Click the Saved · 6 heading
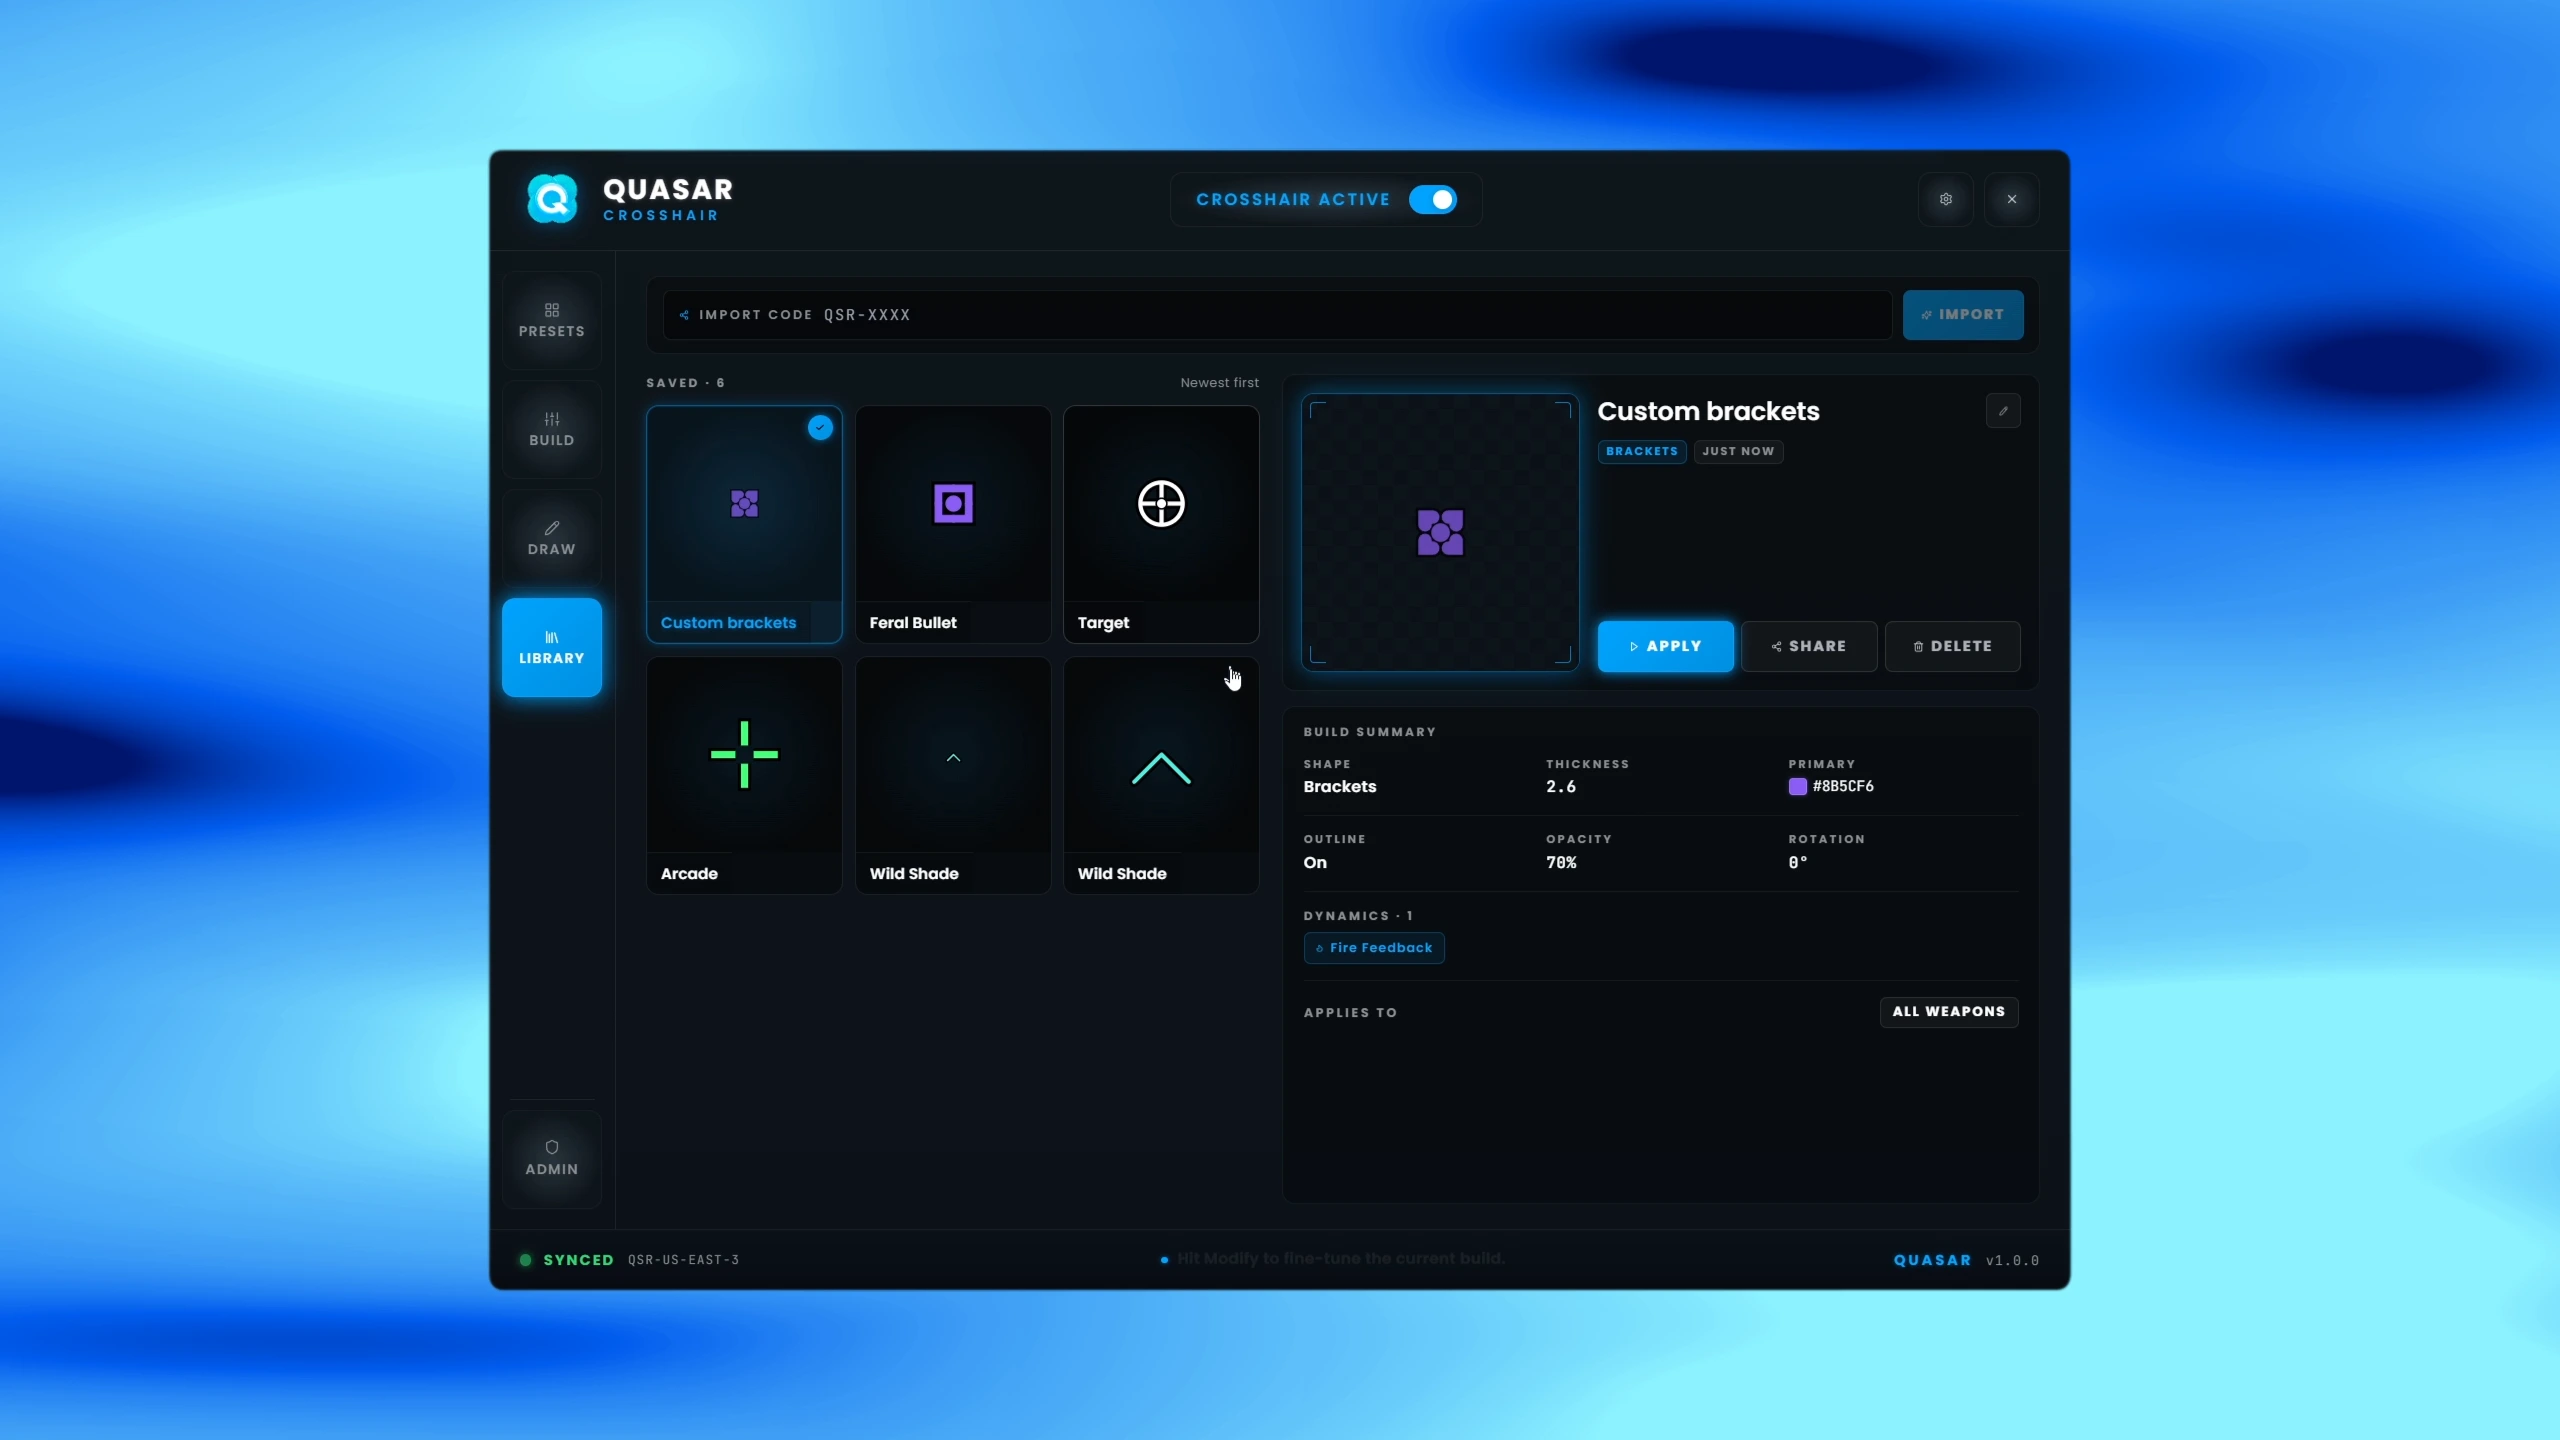Image resolution: width=2560 pixels, height=1440 pixels. click(x=685, y=383)
